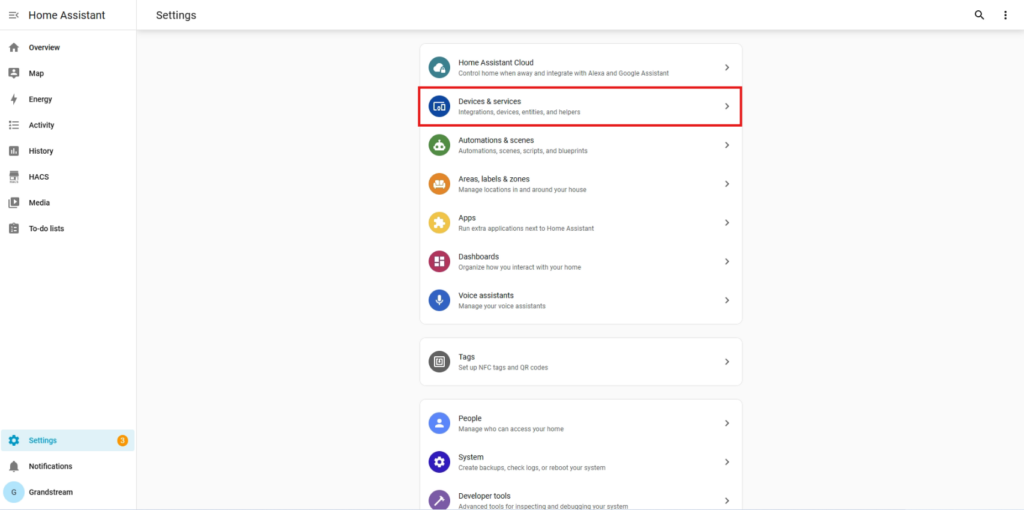Click the HACS store icon

[14, 177]
